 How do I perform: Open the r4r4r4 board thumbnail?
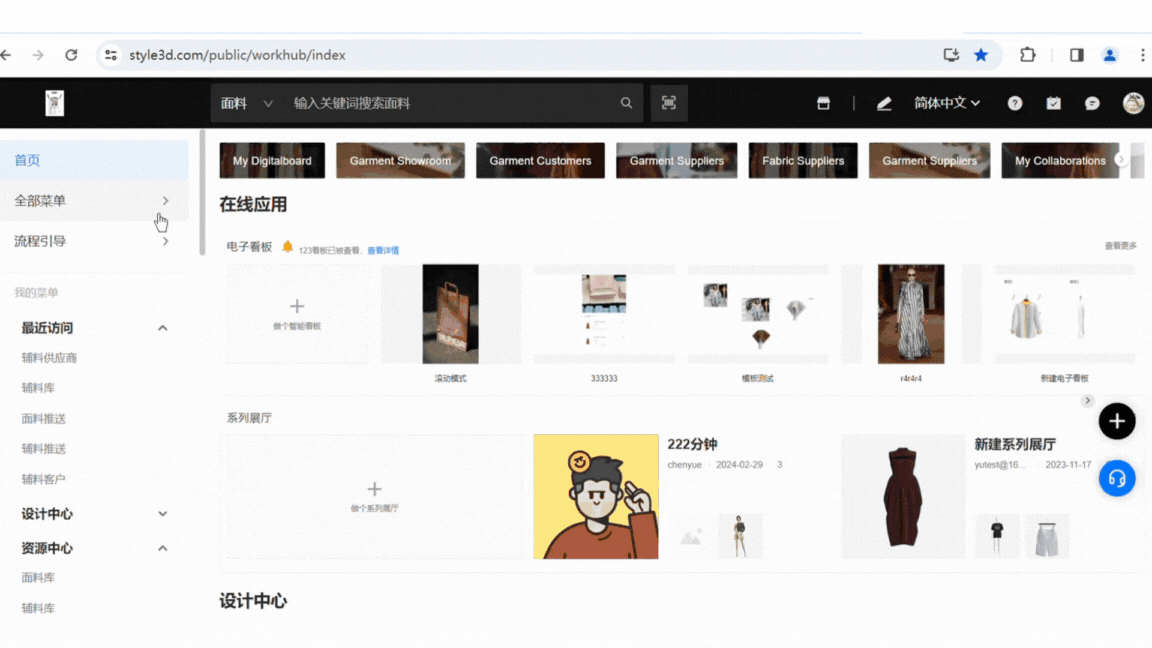(x=911, y=314)
